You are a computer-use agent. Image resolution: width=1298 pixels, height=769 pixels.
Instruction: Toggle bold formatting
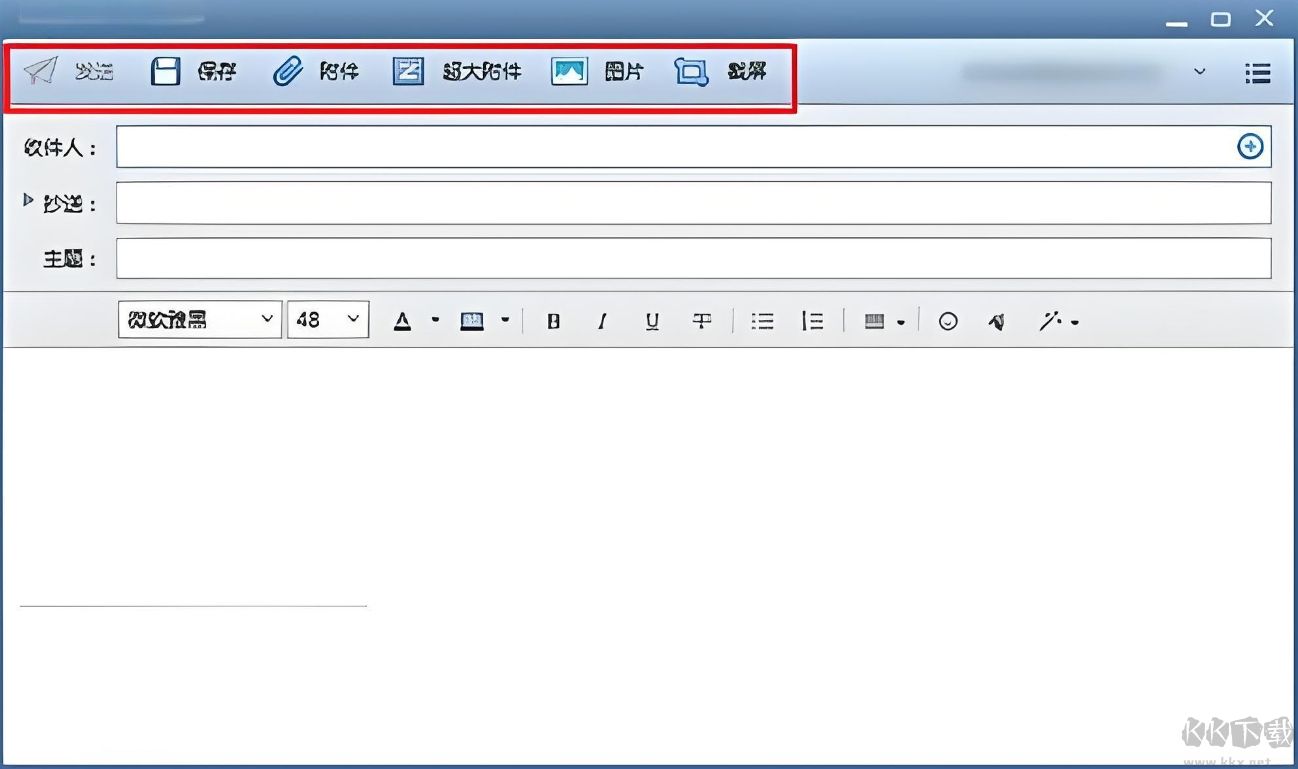(553, 322)
